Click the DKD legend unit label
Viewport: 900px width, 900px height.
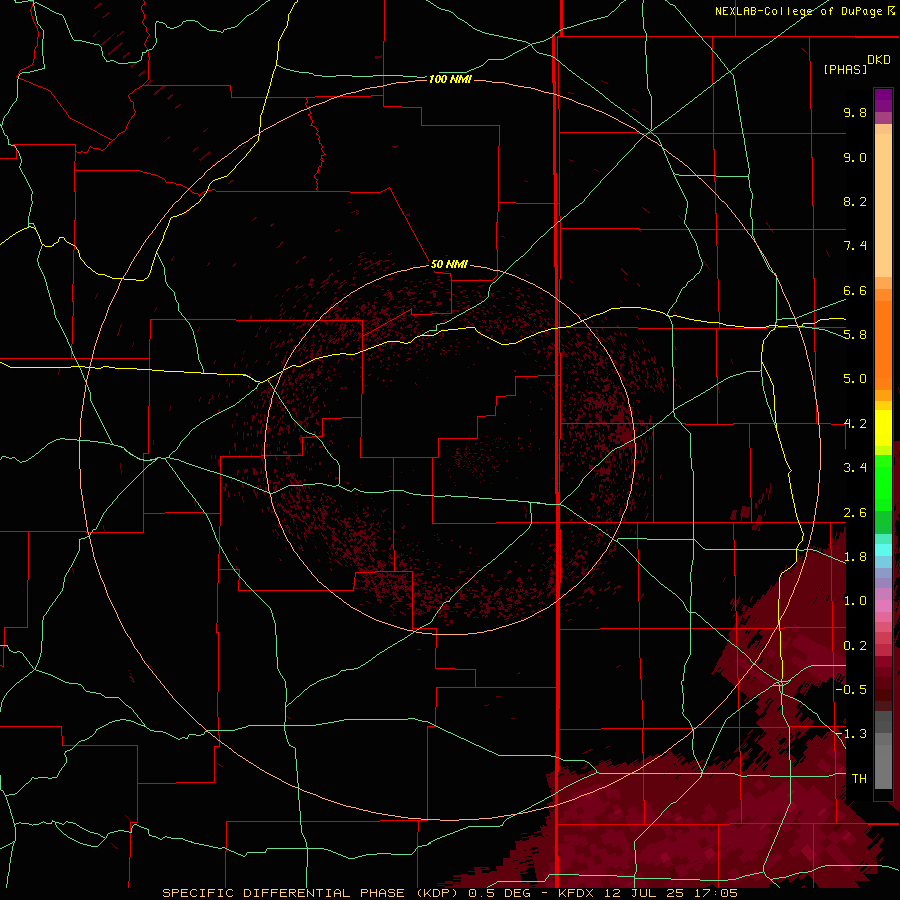coord(879,59)
